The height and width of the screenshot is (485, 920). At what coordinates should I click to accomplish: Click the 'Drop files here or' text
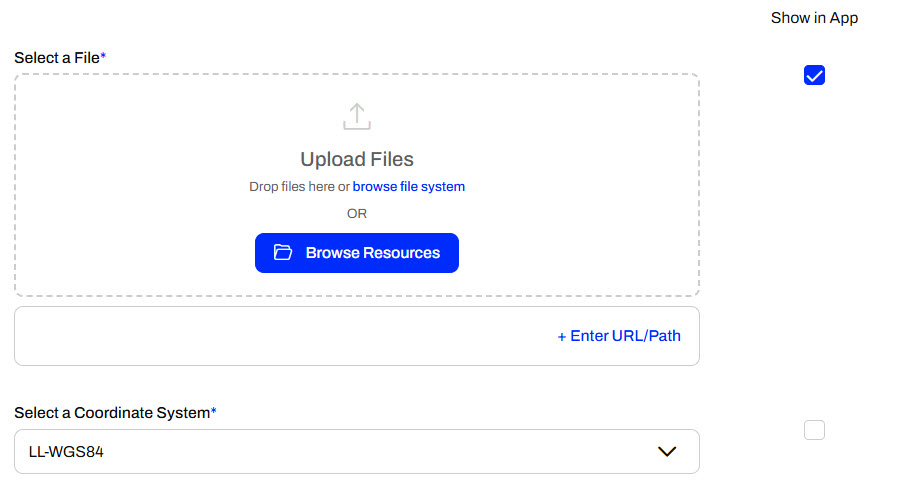click(x=299, y=187)
